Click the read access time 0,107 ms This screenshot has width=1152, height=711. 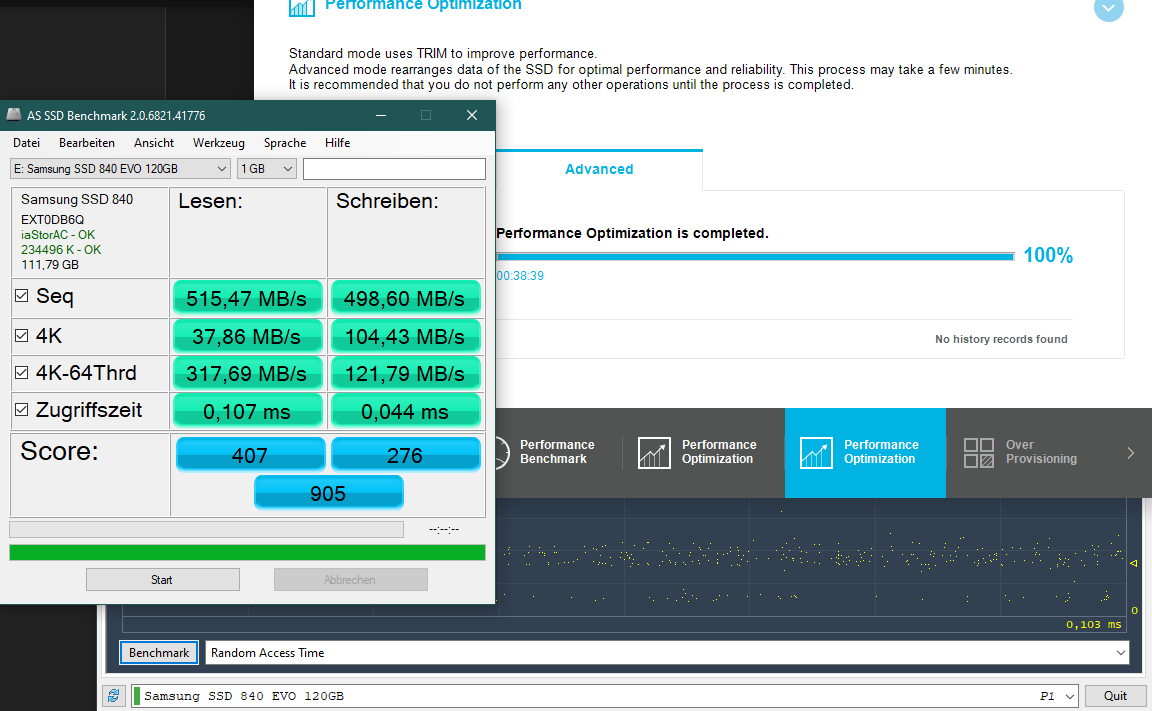pyautogui.click(x=247, y=411)
